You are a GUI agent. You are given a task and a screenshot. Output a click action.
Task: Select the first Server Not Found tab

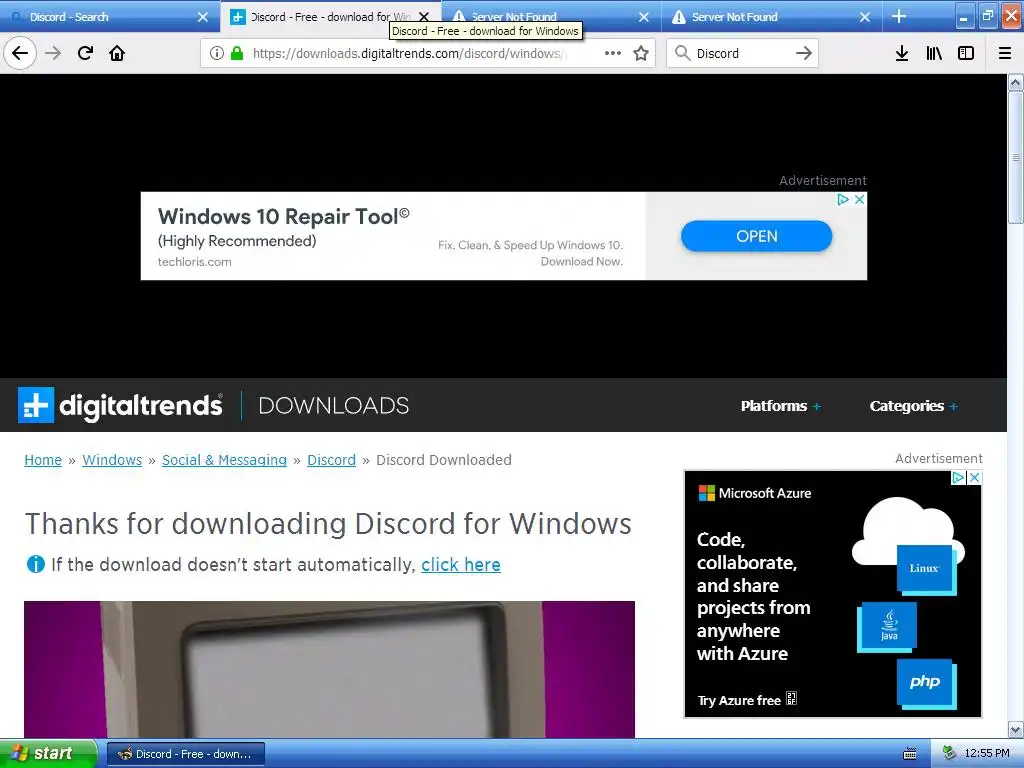(x=552, y=16)
